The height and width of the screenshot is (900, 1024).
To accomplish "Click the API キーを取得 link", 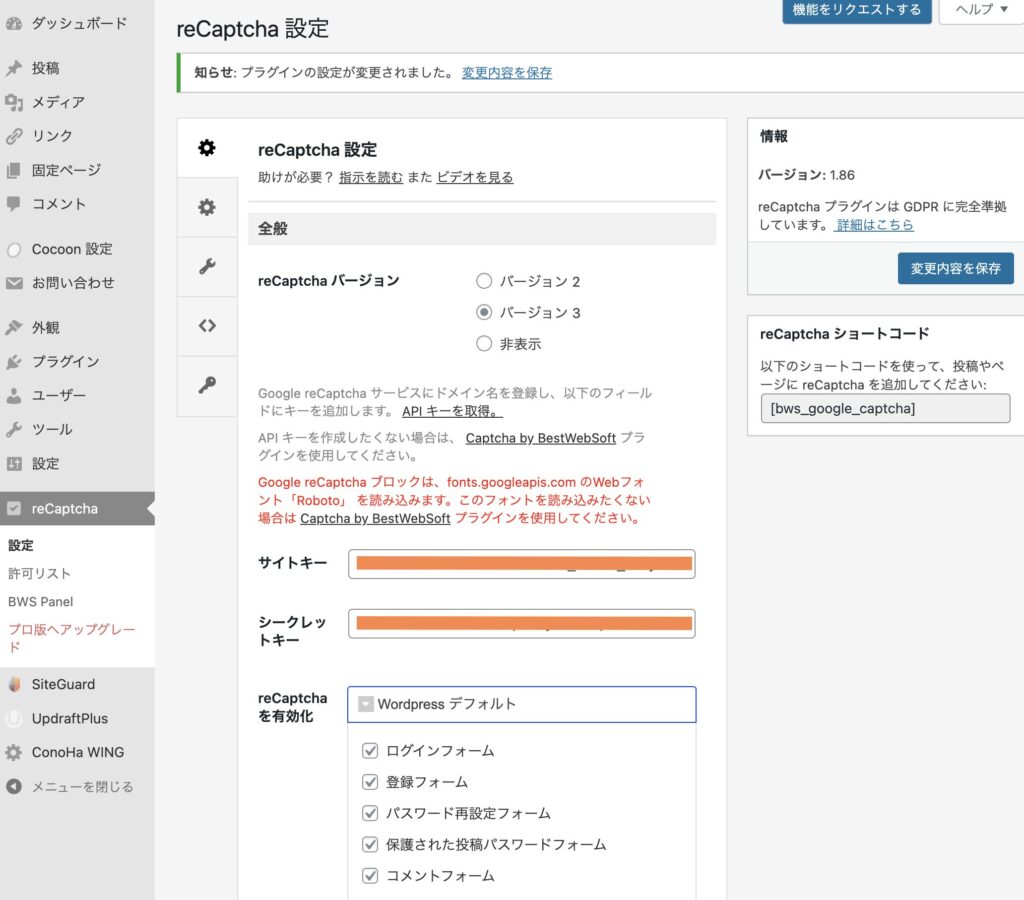I will [x=452, y=411].
